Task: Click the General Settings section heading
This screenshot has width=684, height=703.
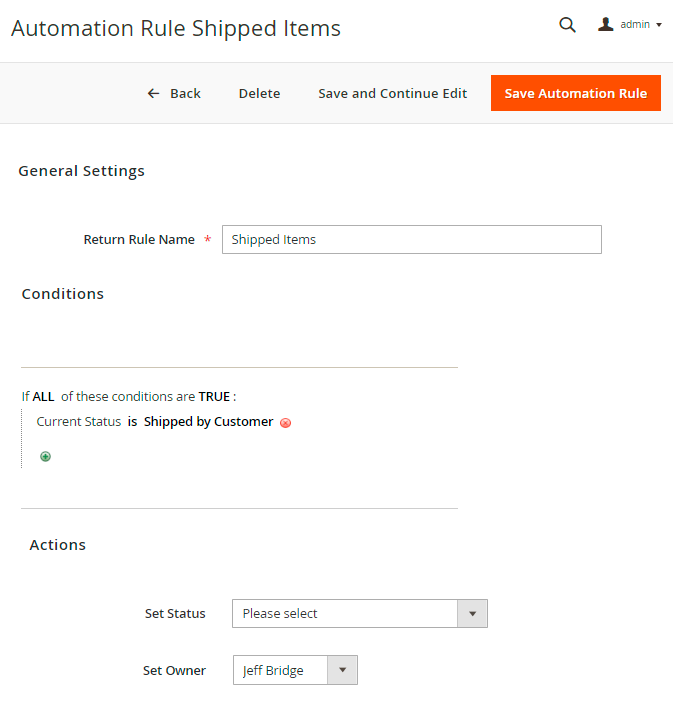Action: click(81, 171)
